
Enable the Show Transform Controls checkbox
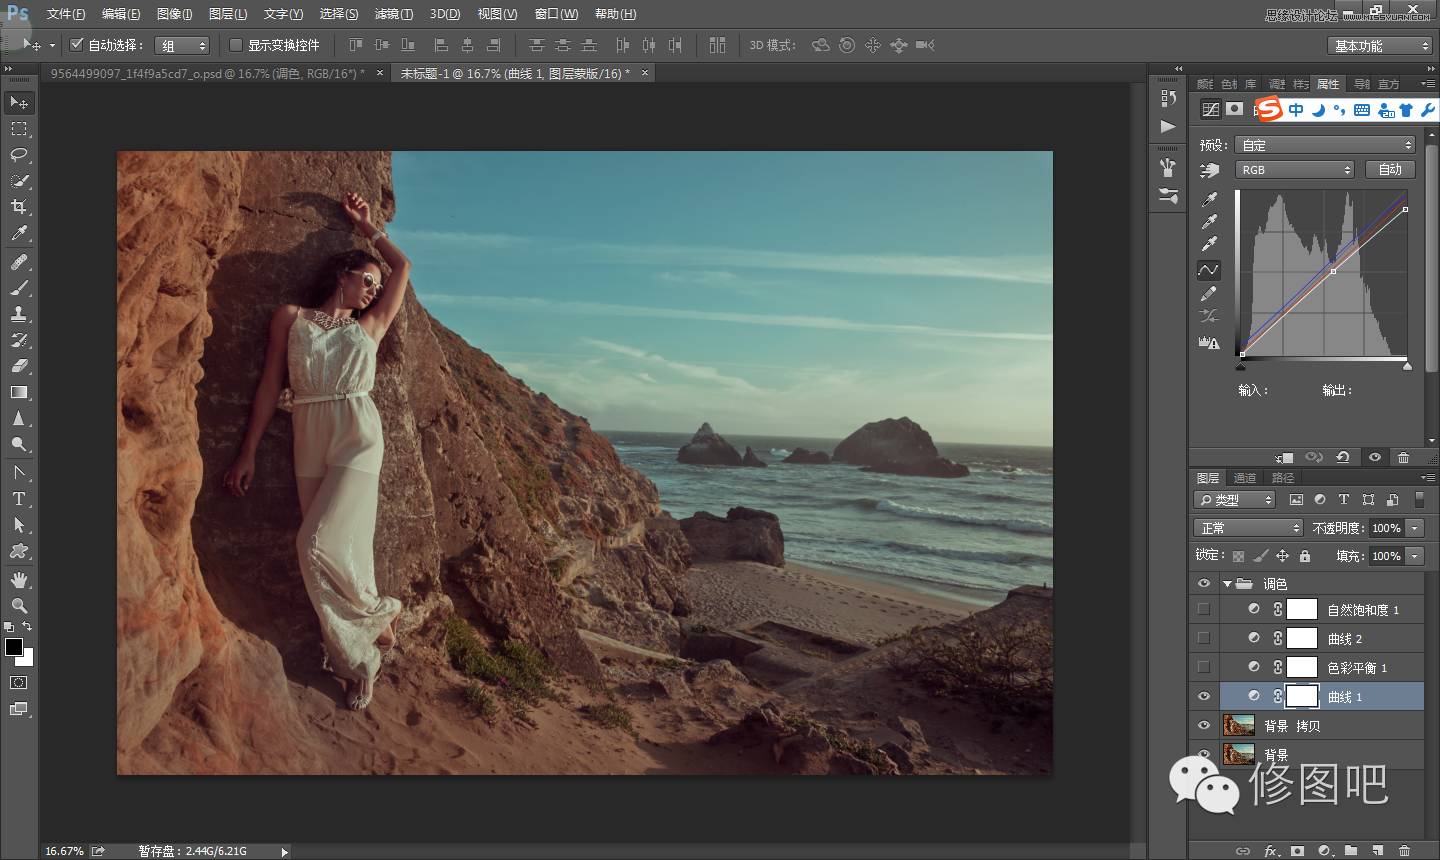coord(236,45)
